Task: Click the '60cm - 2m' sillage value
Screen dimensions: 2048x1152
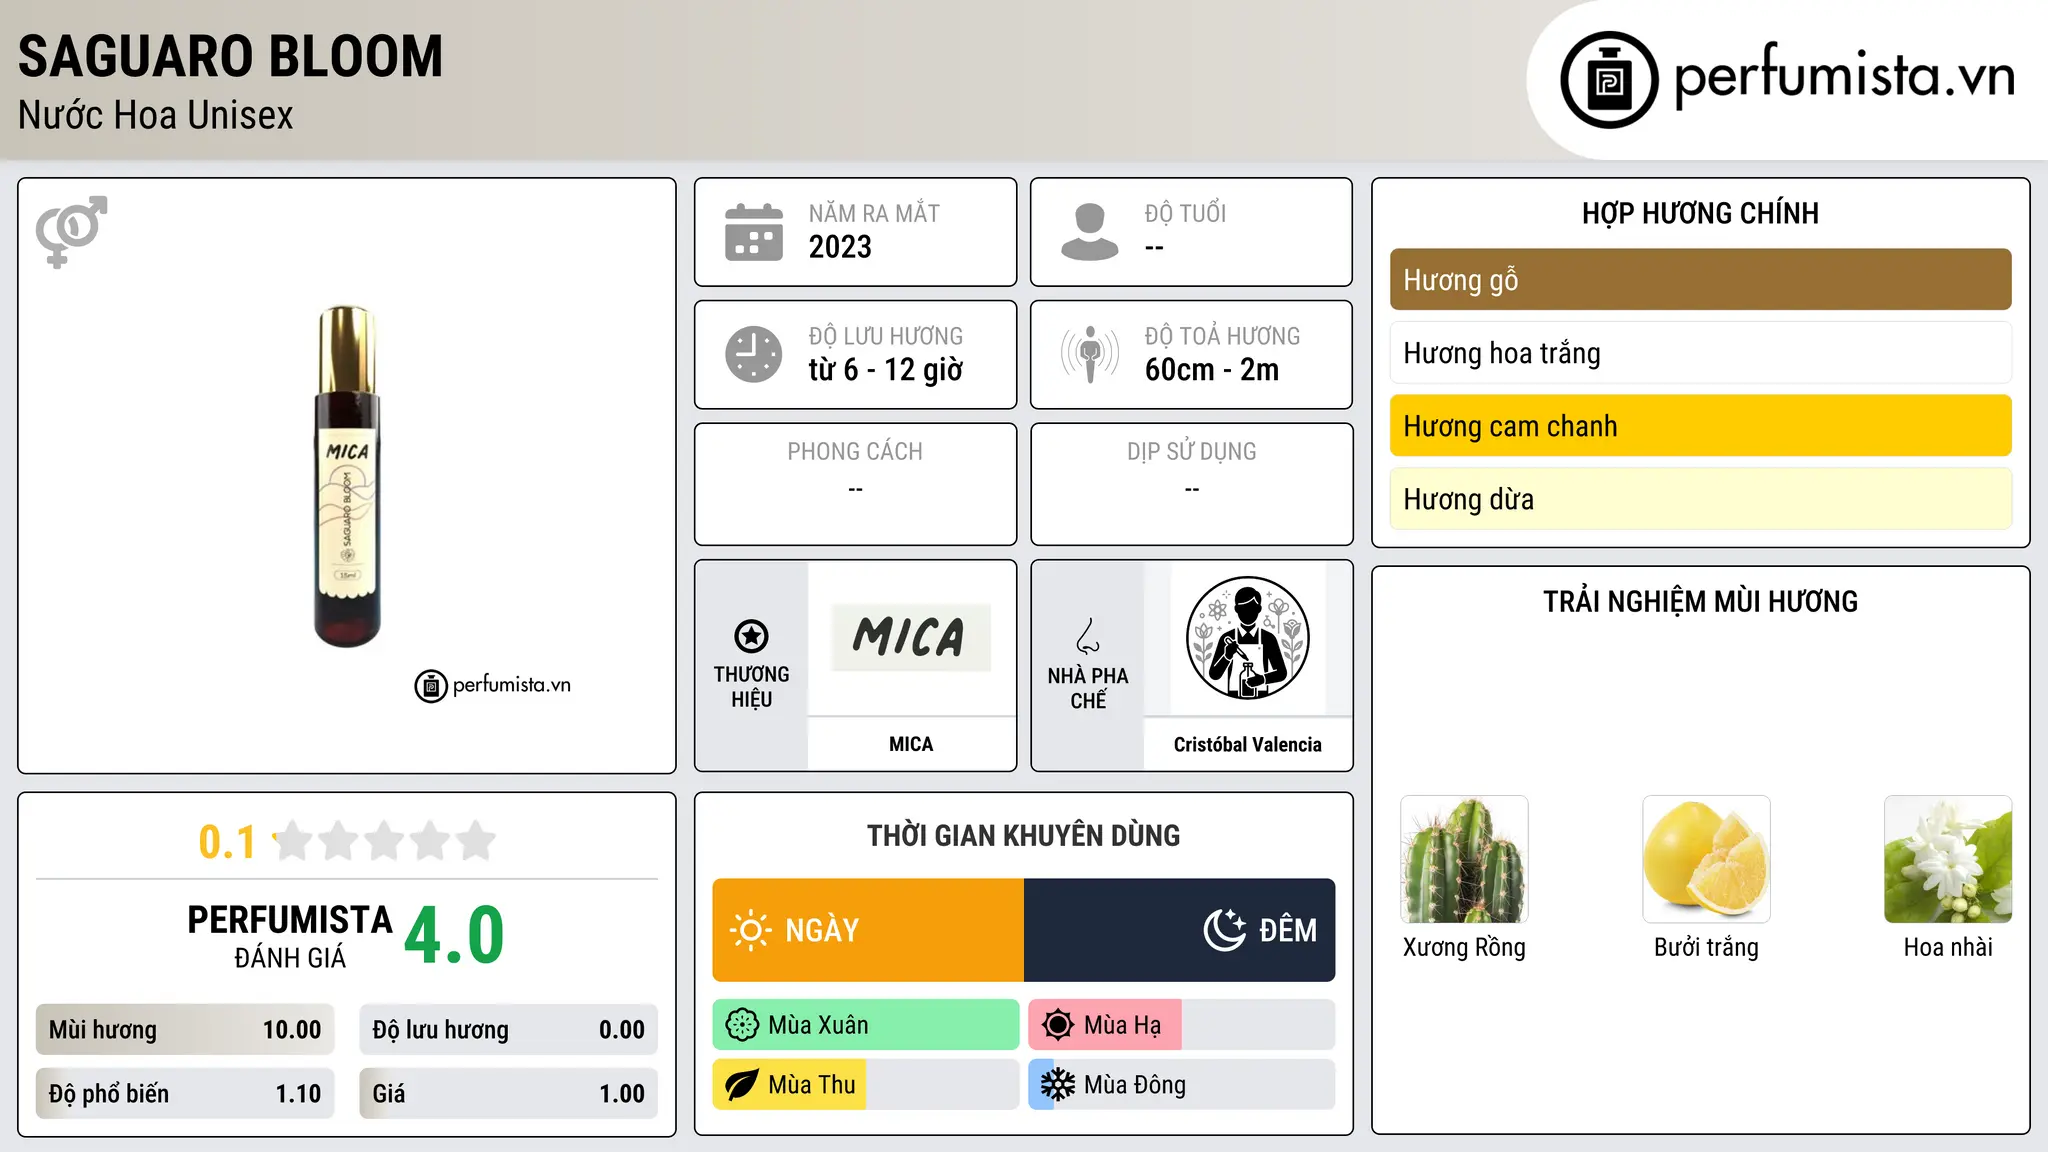Action: (1212, 370)
